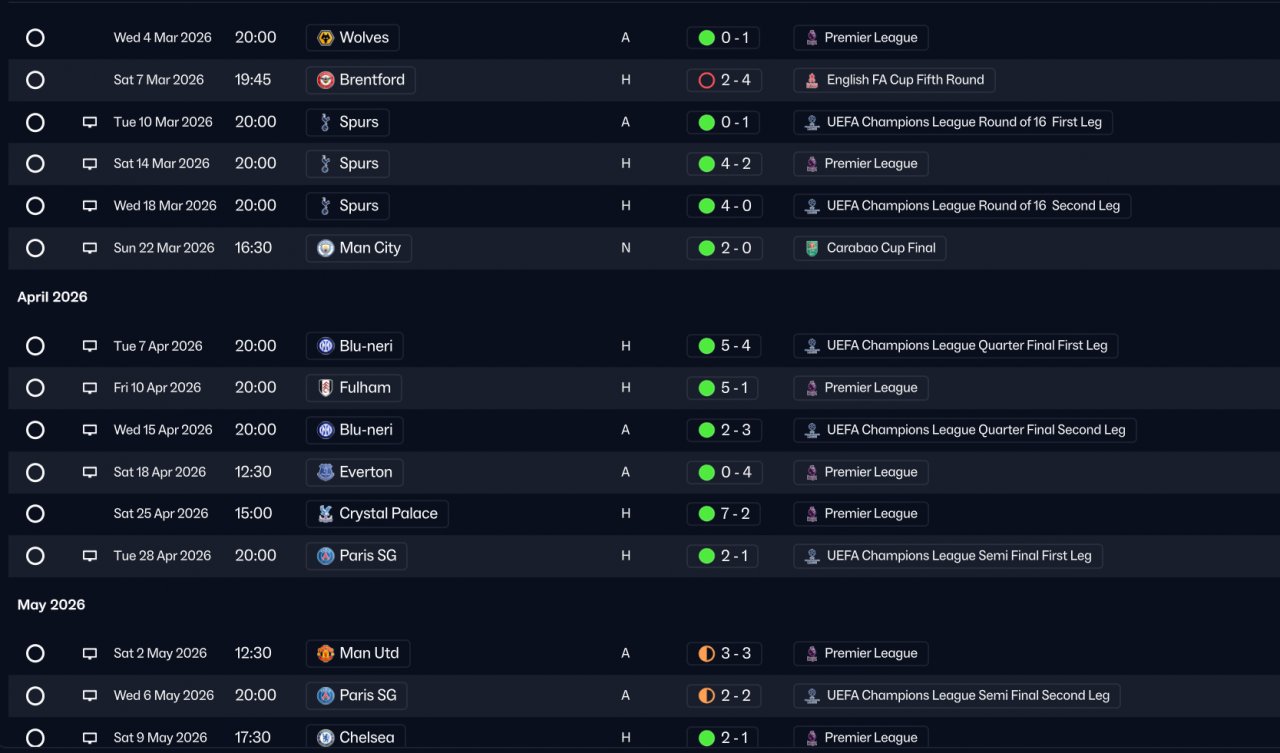The image size is (1280, 753).
Task: Click the Carabao Cup Final competition icon
Action: pyautogui.click(x=812, y=248)
